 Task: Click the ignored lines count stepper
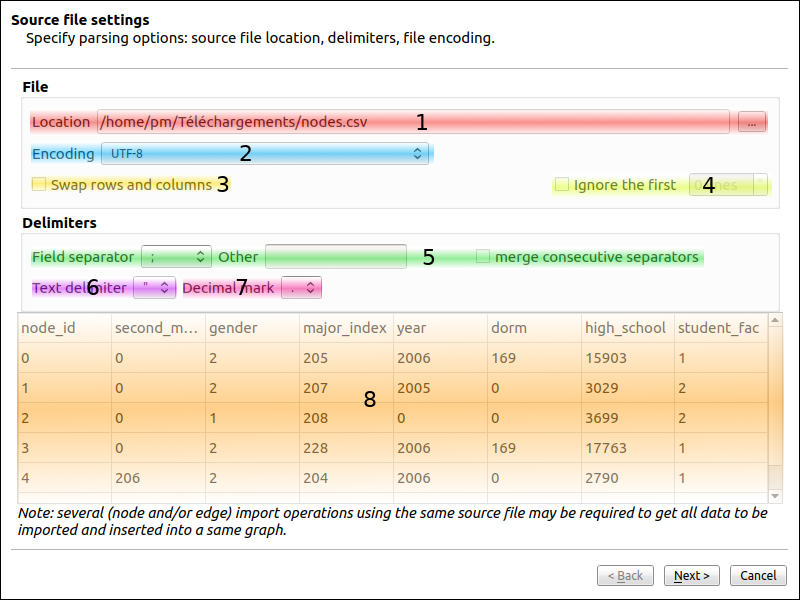728,185
